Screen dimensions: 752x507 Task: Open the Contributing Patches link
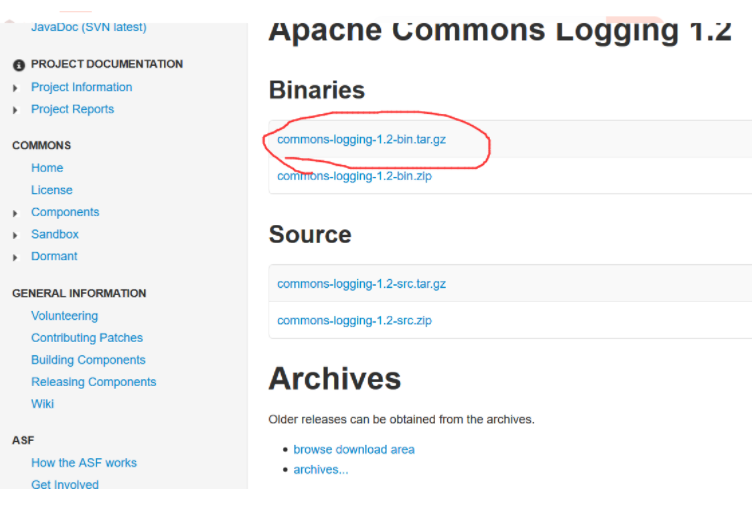[87, 338]
